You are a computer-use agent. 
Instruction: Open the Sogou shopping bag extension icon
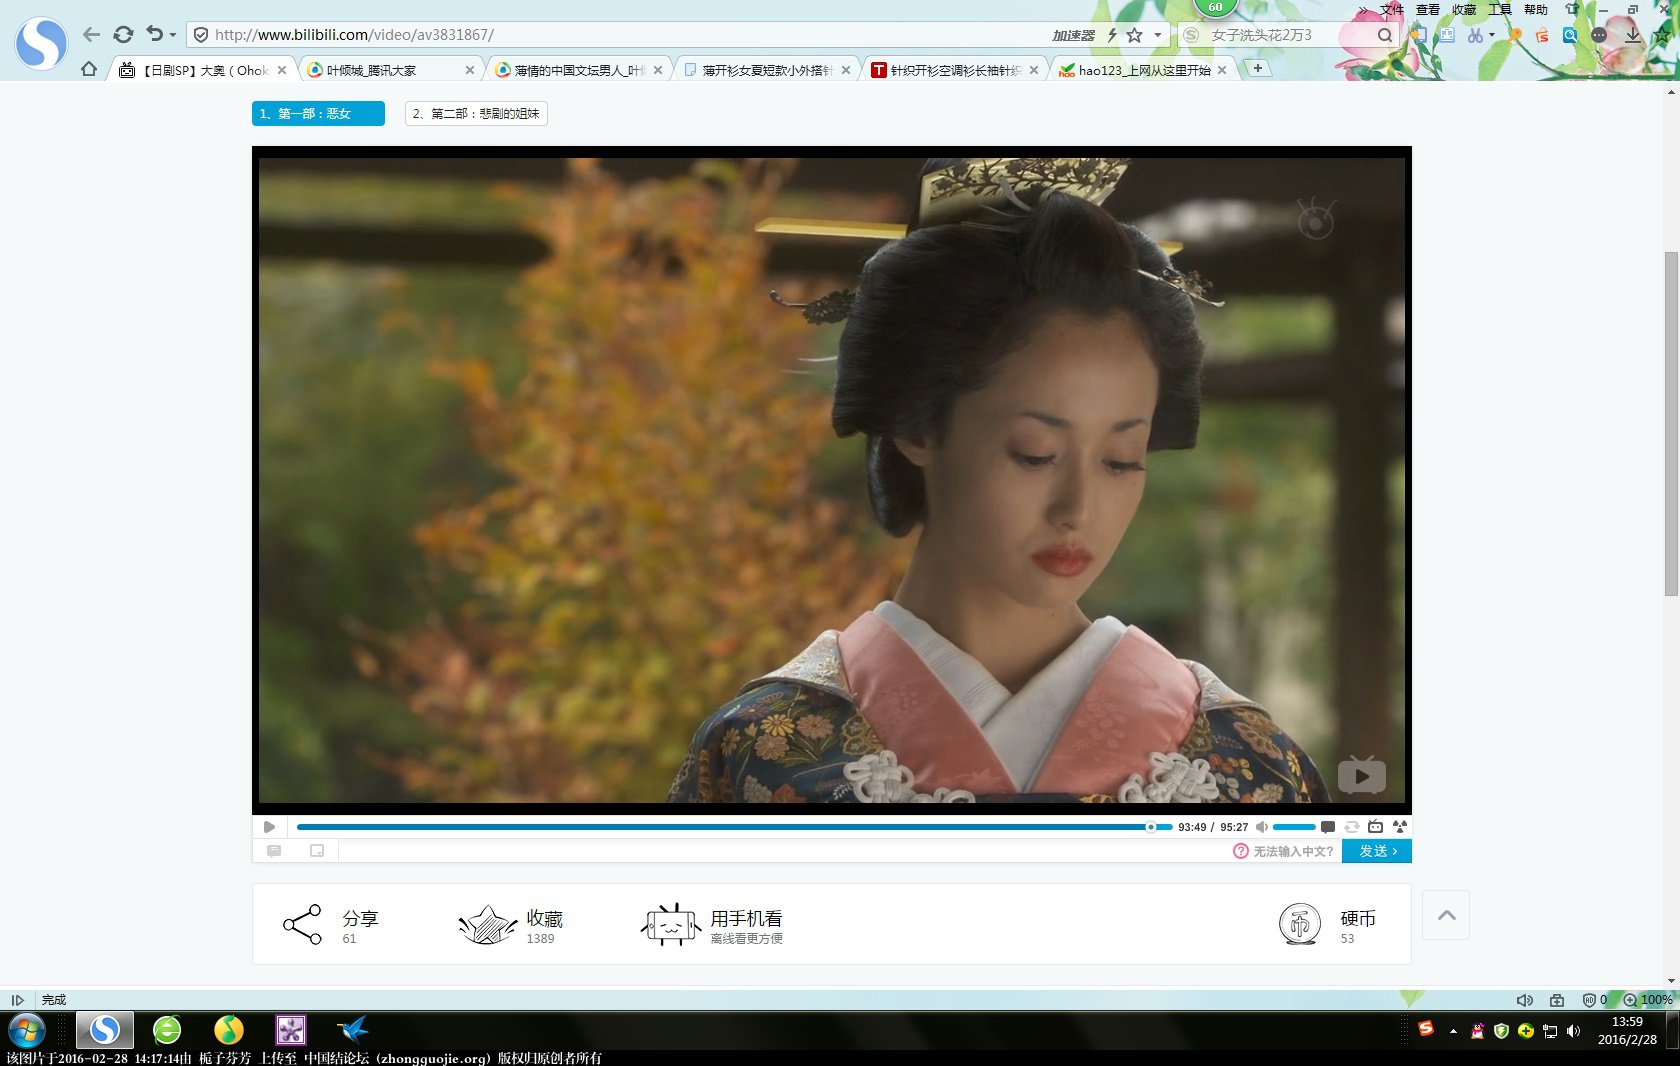(1542, 35)
